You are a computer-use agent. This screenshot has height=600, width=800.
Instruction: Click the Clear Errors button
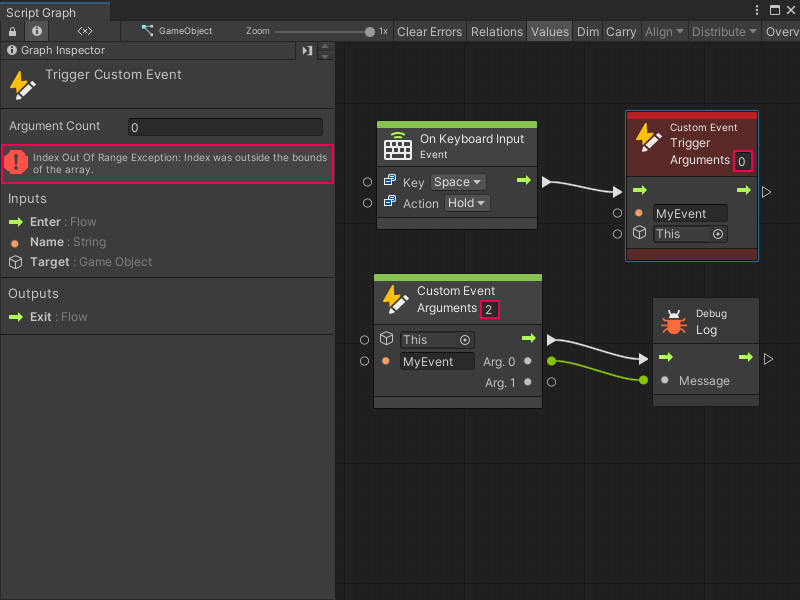pos(429,31)
